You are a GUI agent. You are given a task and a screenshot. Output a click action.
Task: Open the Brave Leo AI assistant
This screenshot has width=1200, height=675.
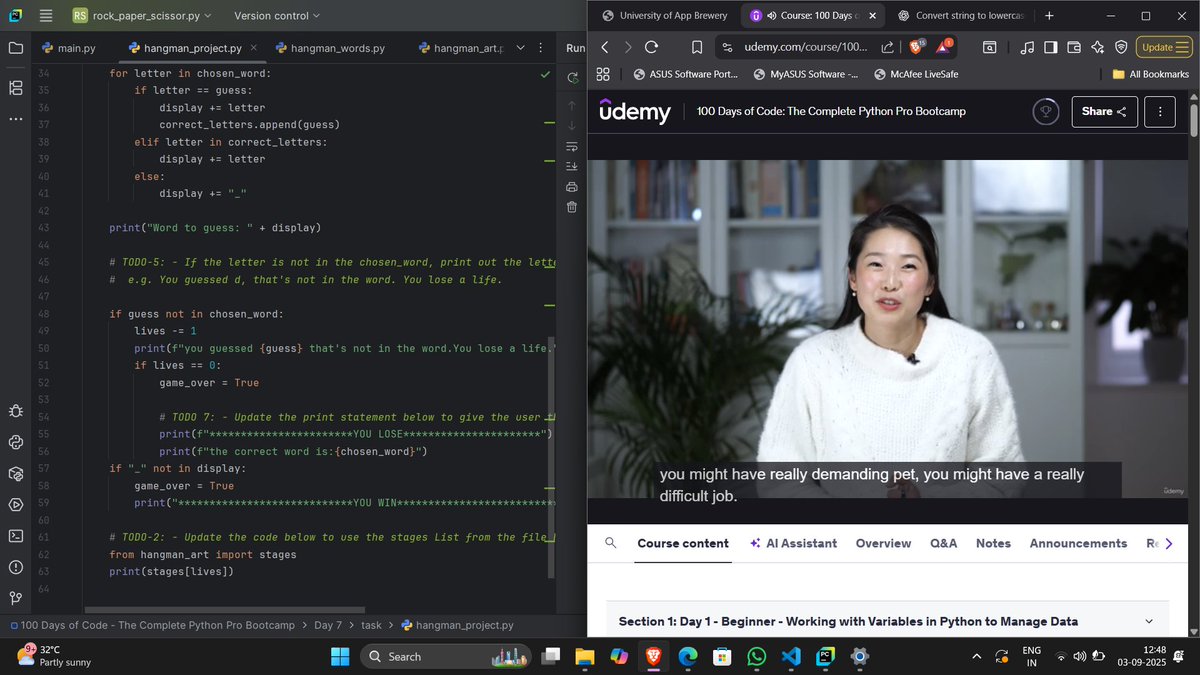click(x=1097, y=47)
